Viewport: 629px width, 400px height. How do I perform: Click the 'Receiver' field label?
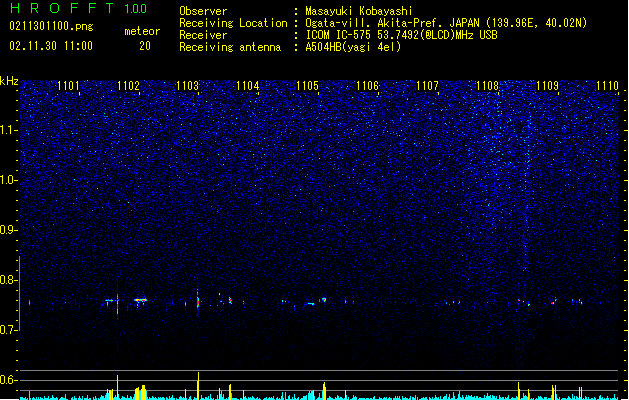(203, 35)
